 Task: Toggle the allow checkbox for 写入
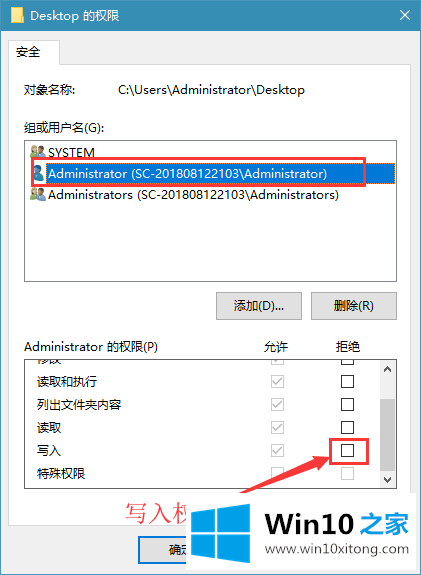coord(277,450)
